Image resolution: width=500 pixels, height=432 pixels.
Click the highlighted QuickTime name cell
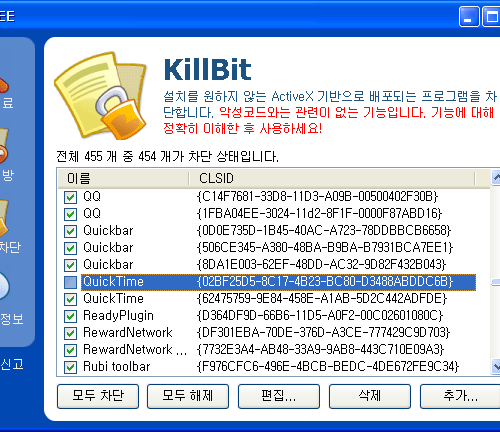coord(113,282)
